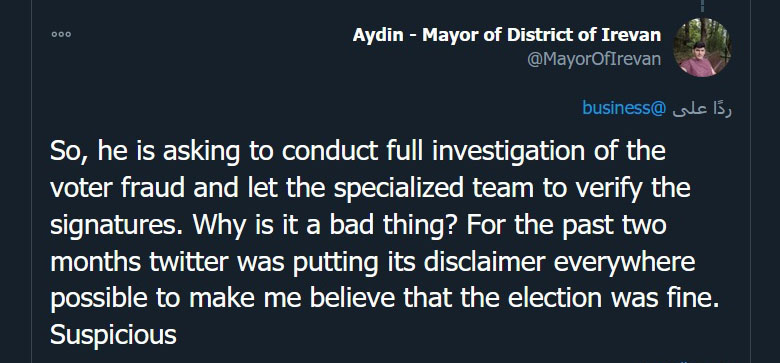This screenshot has width=780, height=363.
Task: Open Aydin's profile picture
Action: (x=702, y=48)
